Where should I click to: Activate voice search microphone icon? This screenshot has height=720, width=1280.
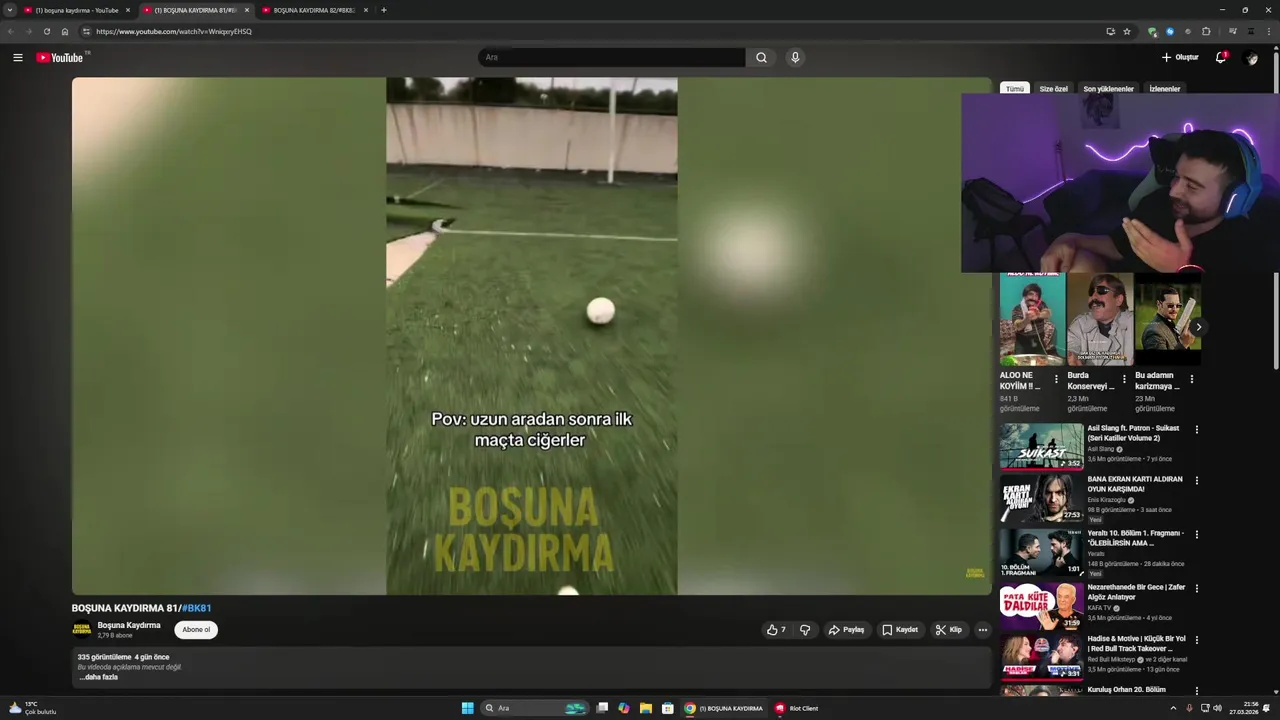coord(795,57)
